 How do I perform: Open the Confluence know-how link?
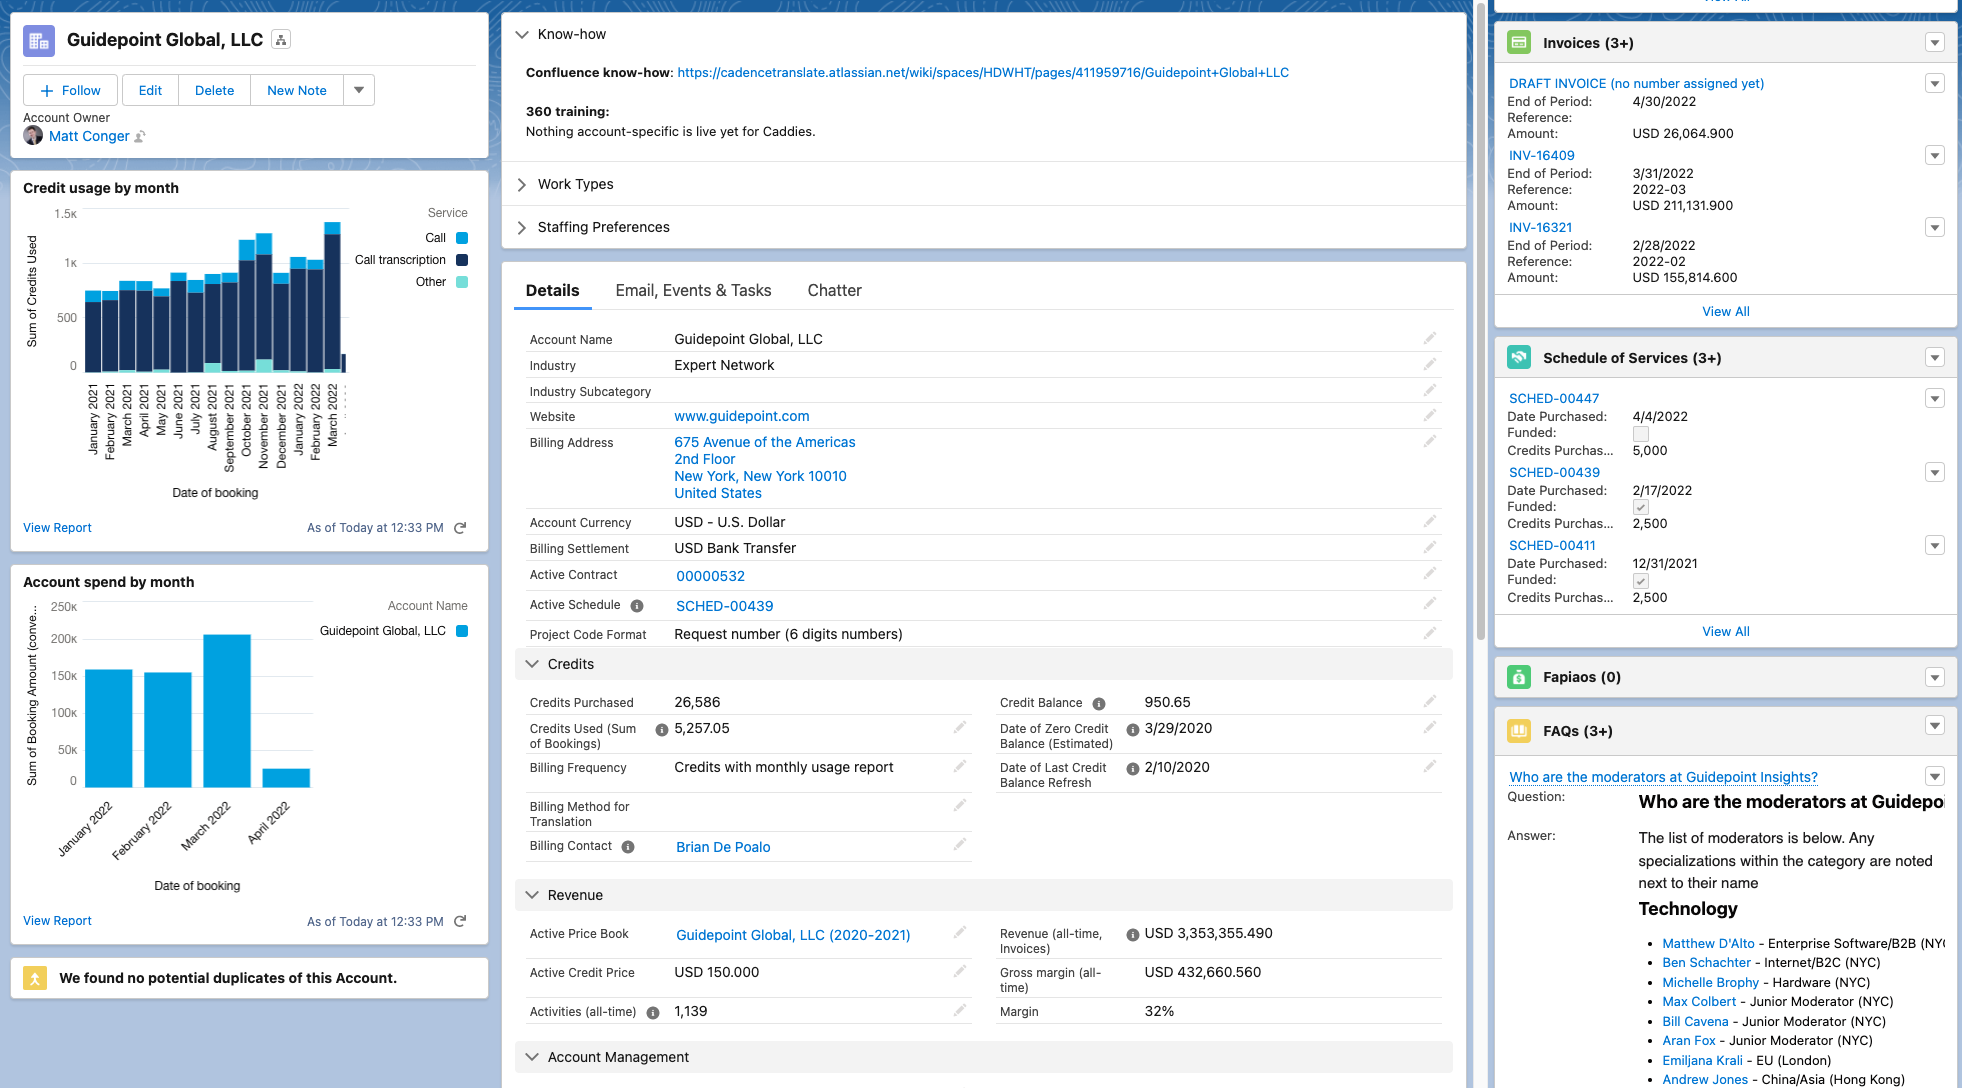[983, 72]
